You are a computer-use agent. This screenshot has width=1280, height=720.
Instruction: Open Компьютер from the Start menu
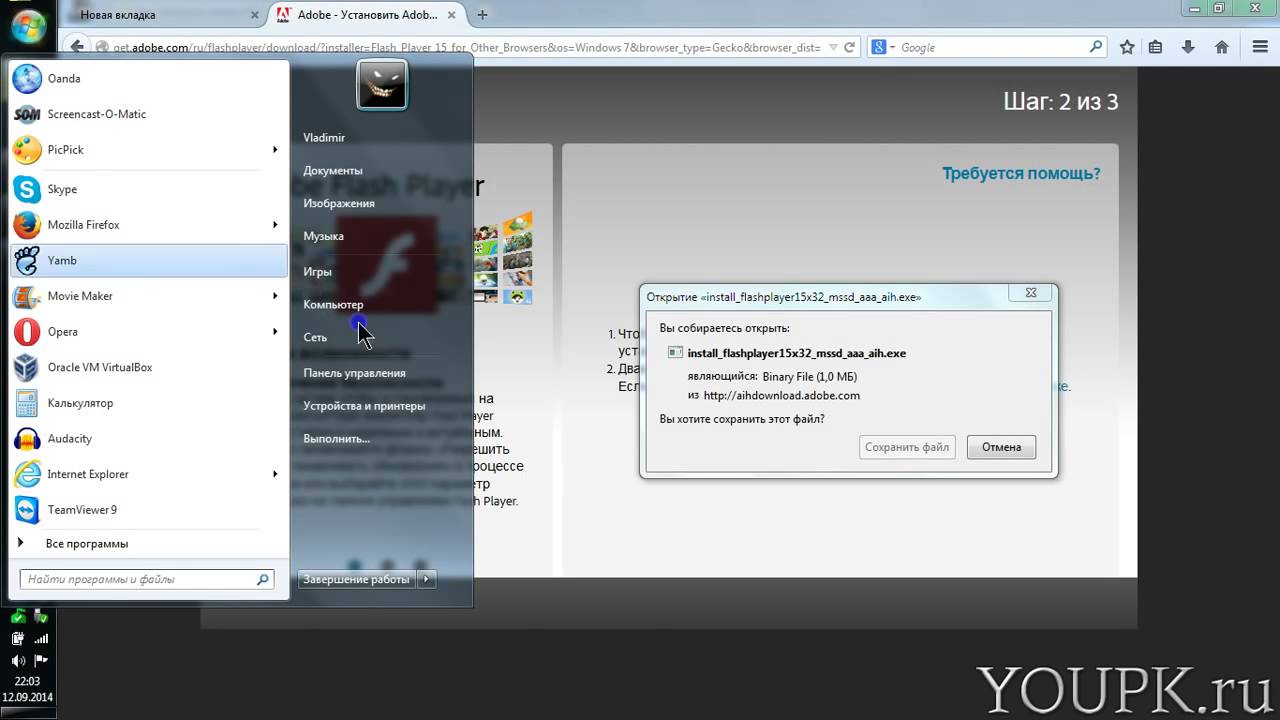click(x=333, y=305)
